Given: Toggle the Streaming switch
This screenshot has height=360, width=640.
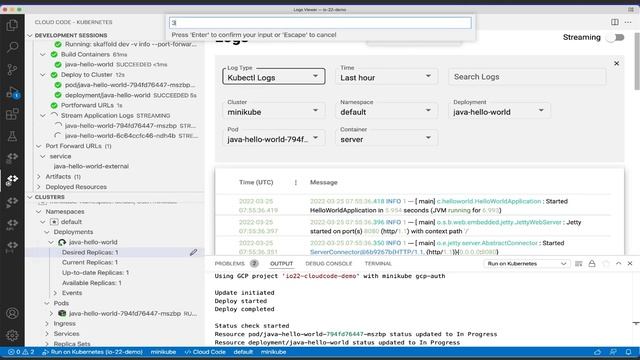Looking at the screenshot, I should [616, 37].
